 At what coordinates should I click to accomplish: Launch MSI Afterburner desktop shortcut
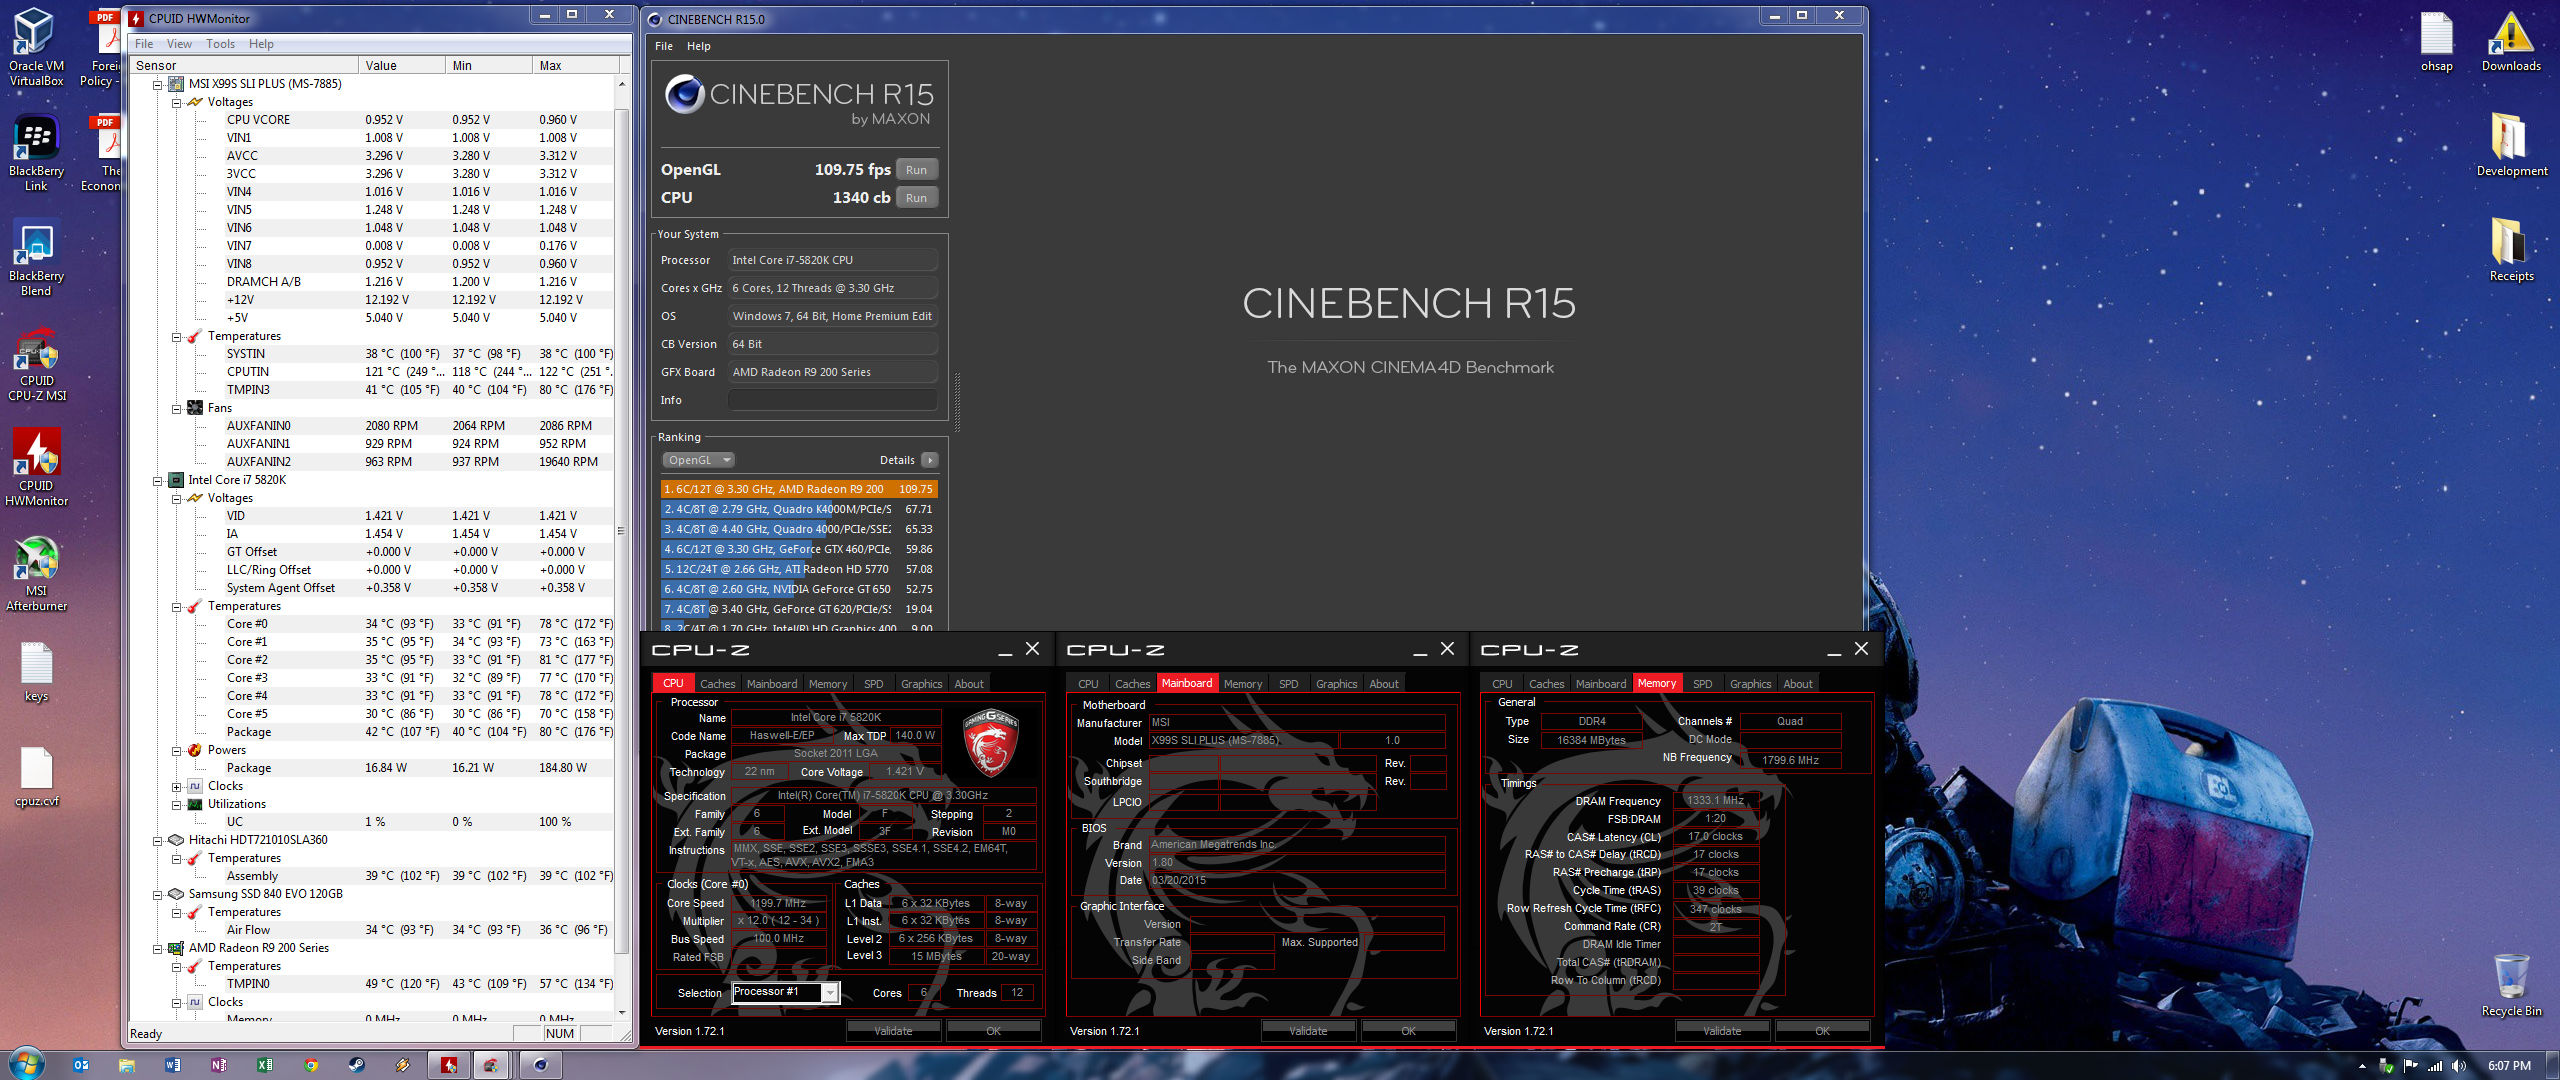coord(36,572)
